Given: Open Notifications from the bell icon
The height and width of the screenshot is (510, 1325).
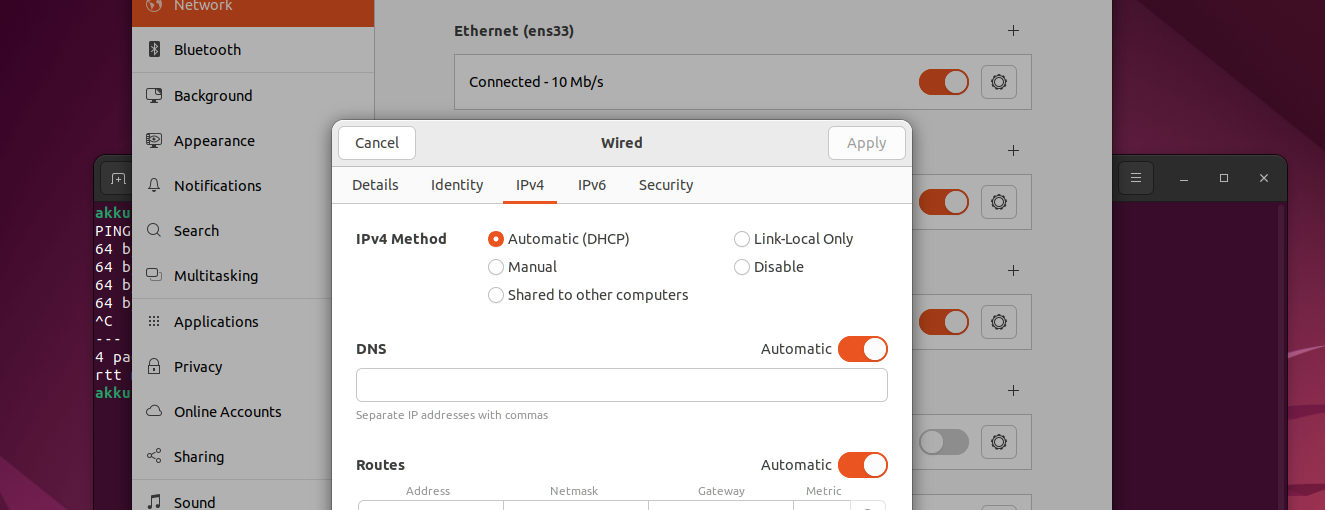Looking at the screenshot, I should (154, 186).
